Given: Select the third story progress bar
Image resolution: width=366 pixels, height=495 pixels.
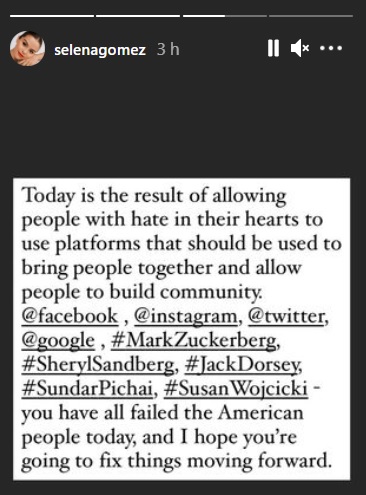Looking at the screenshot, I should (225, 16).
